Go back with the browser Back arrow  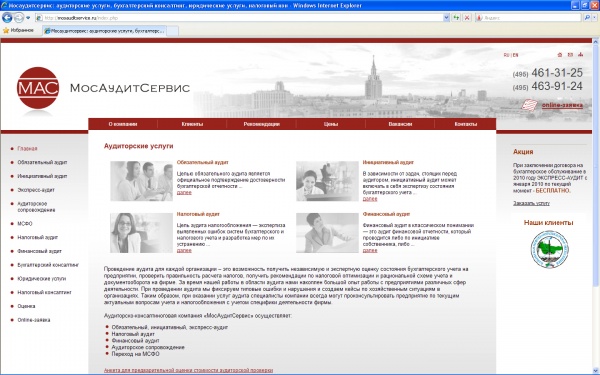click(7, 18)
